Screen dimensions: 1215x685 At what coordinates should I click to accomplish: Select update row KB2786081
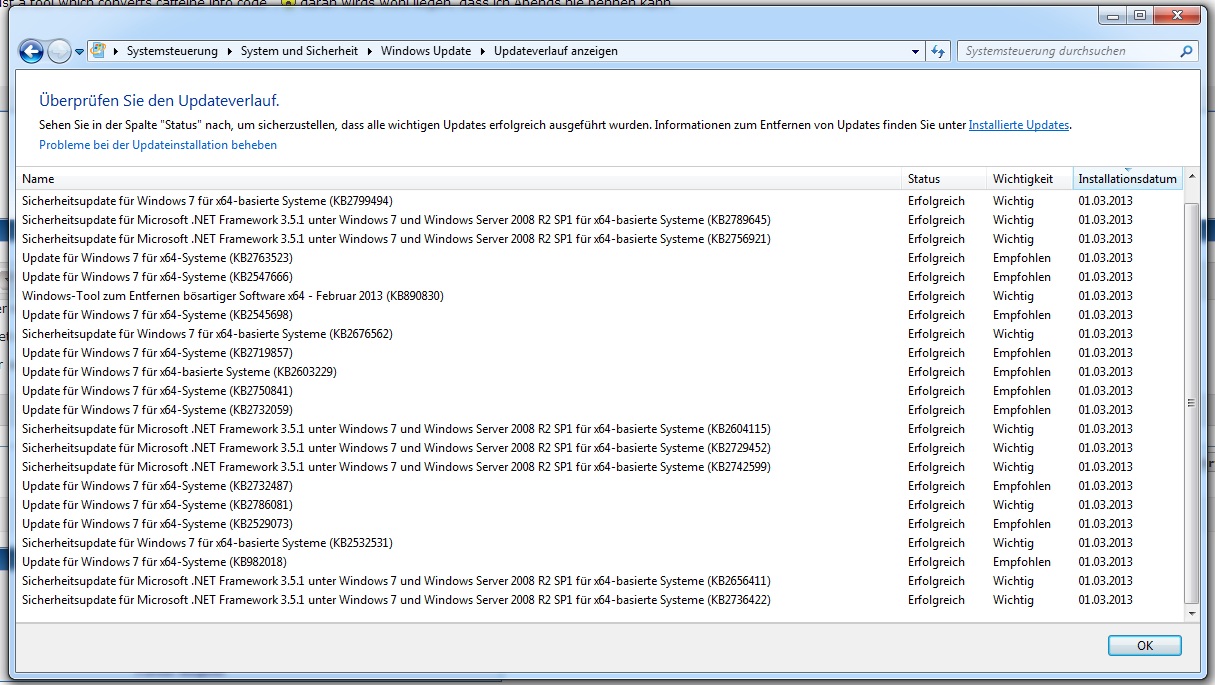point(599,505)
